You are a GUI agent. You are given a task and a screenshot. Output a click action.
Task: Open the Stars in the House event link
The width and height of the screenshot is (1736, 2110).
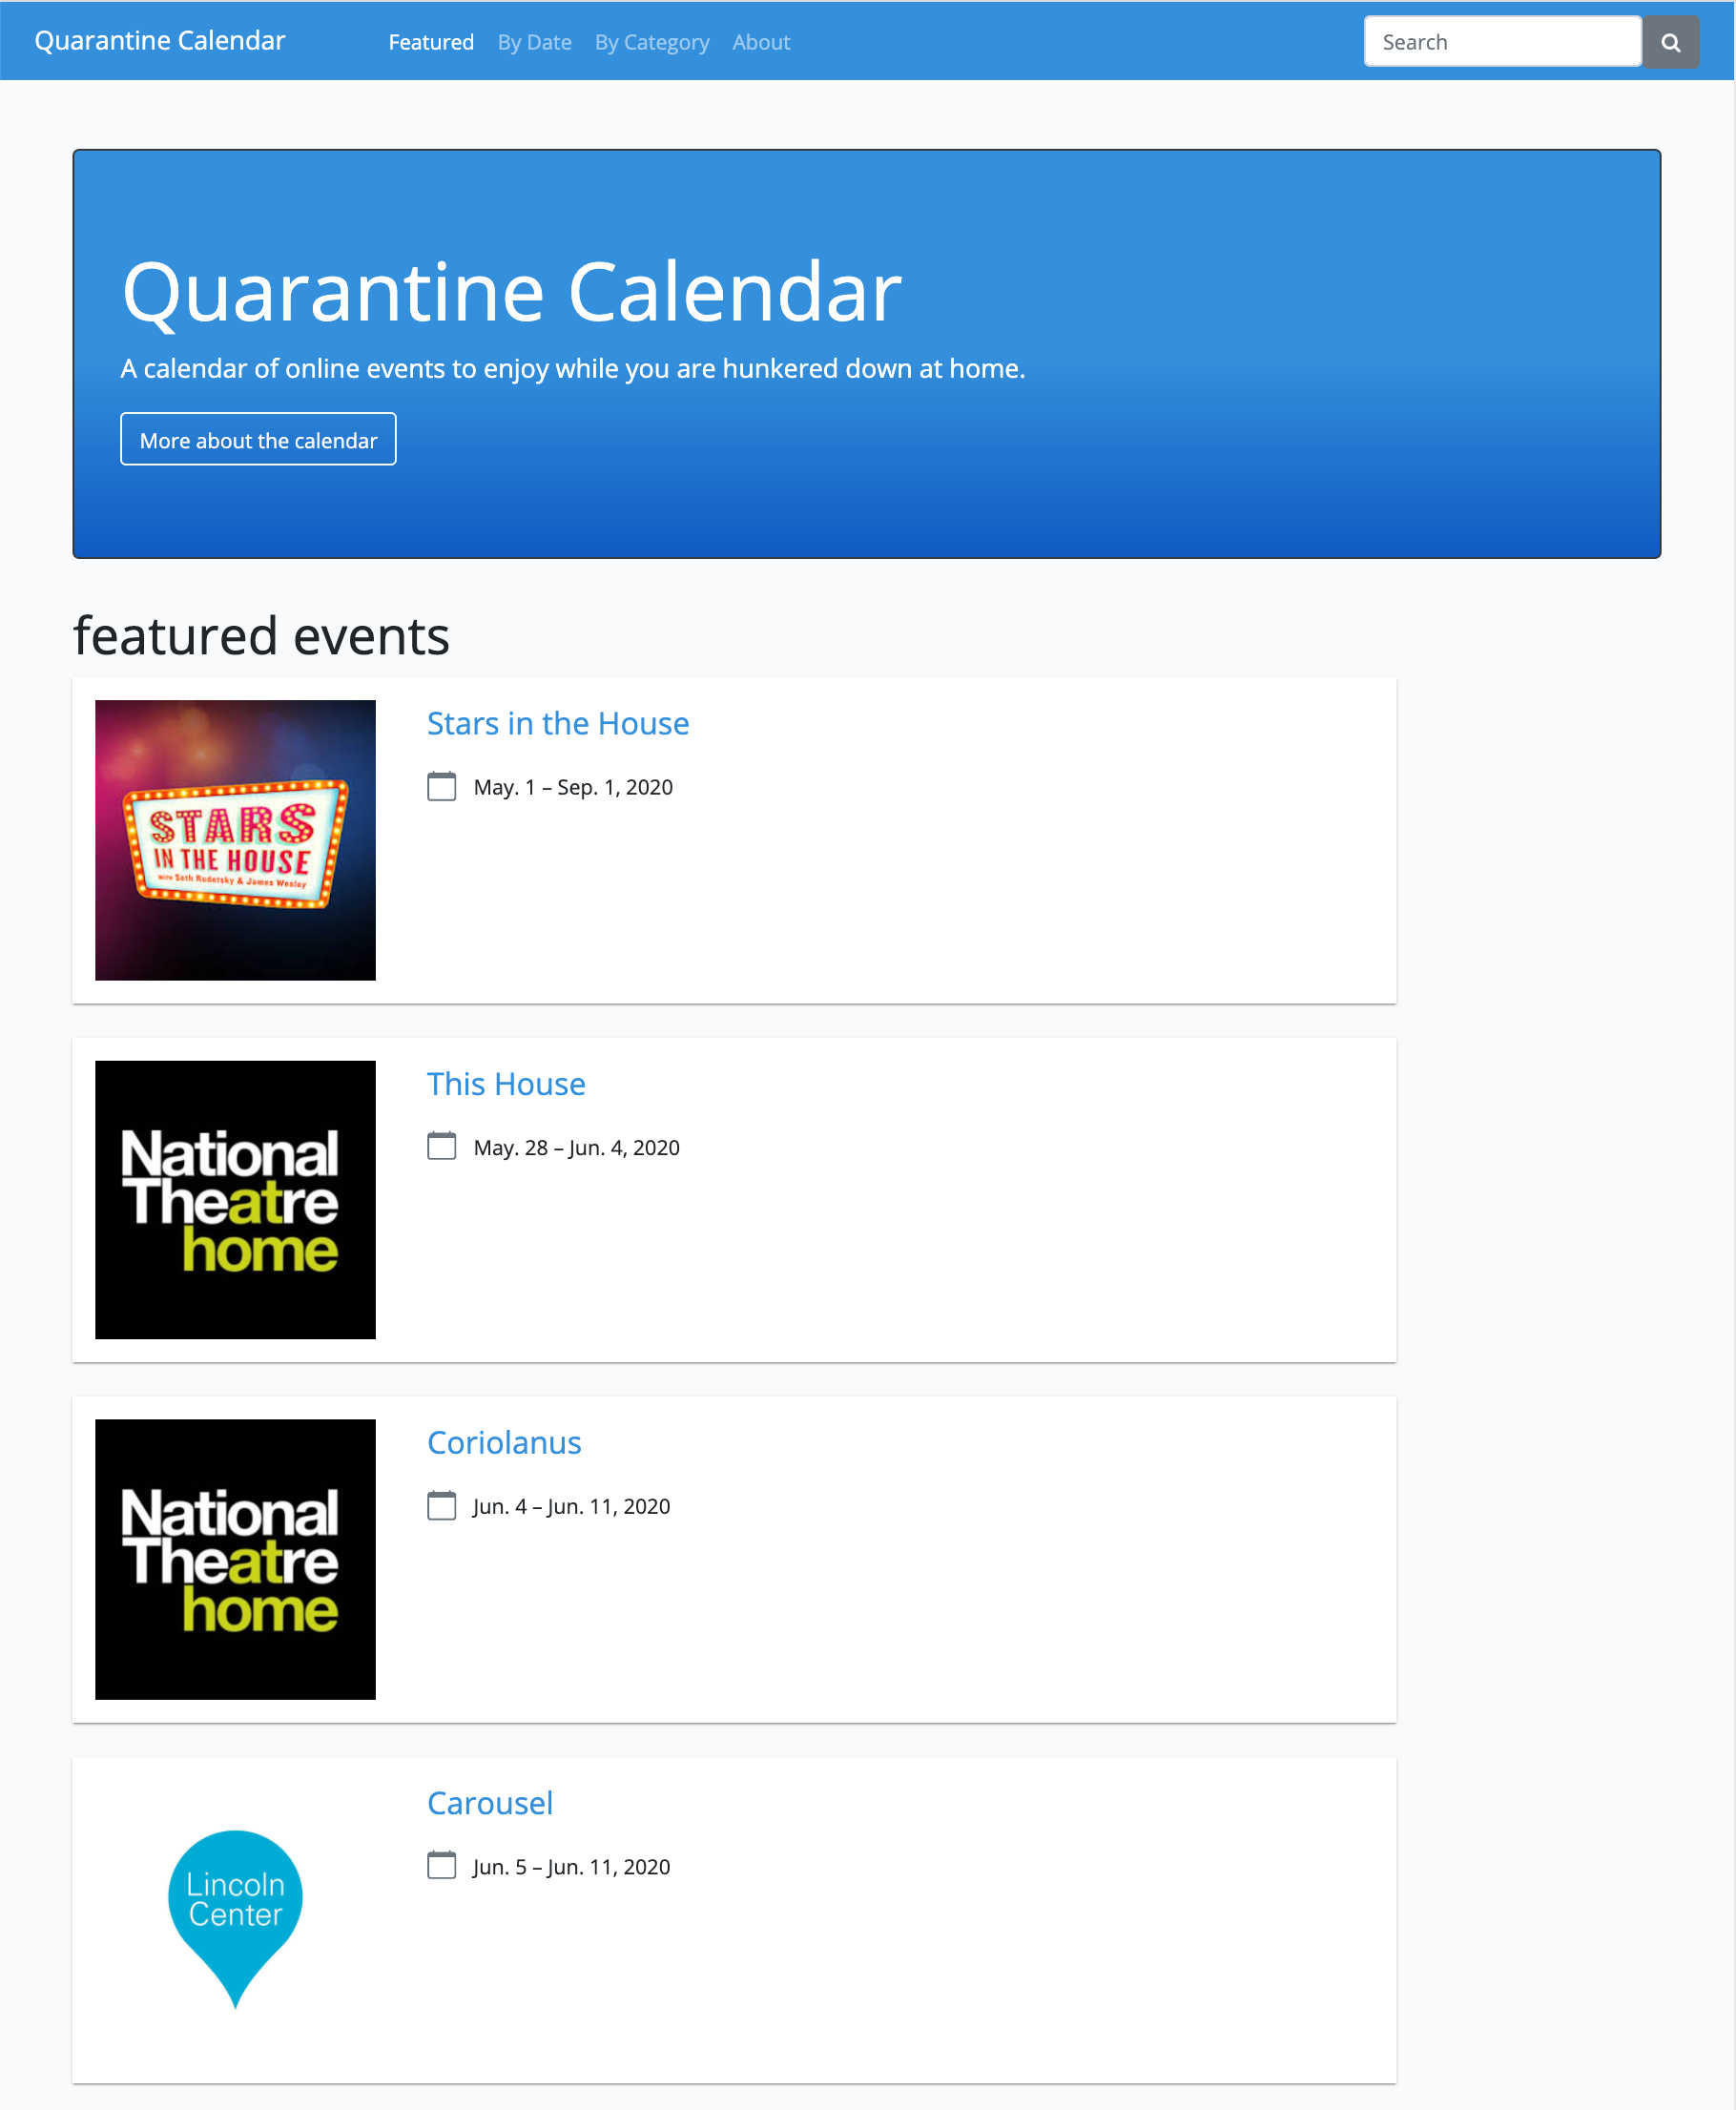(558, 723)
